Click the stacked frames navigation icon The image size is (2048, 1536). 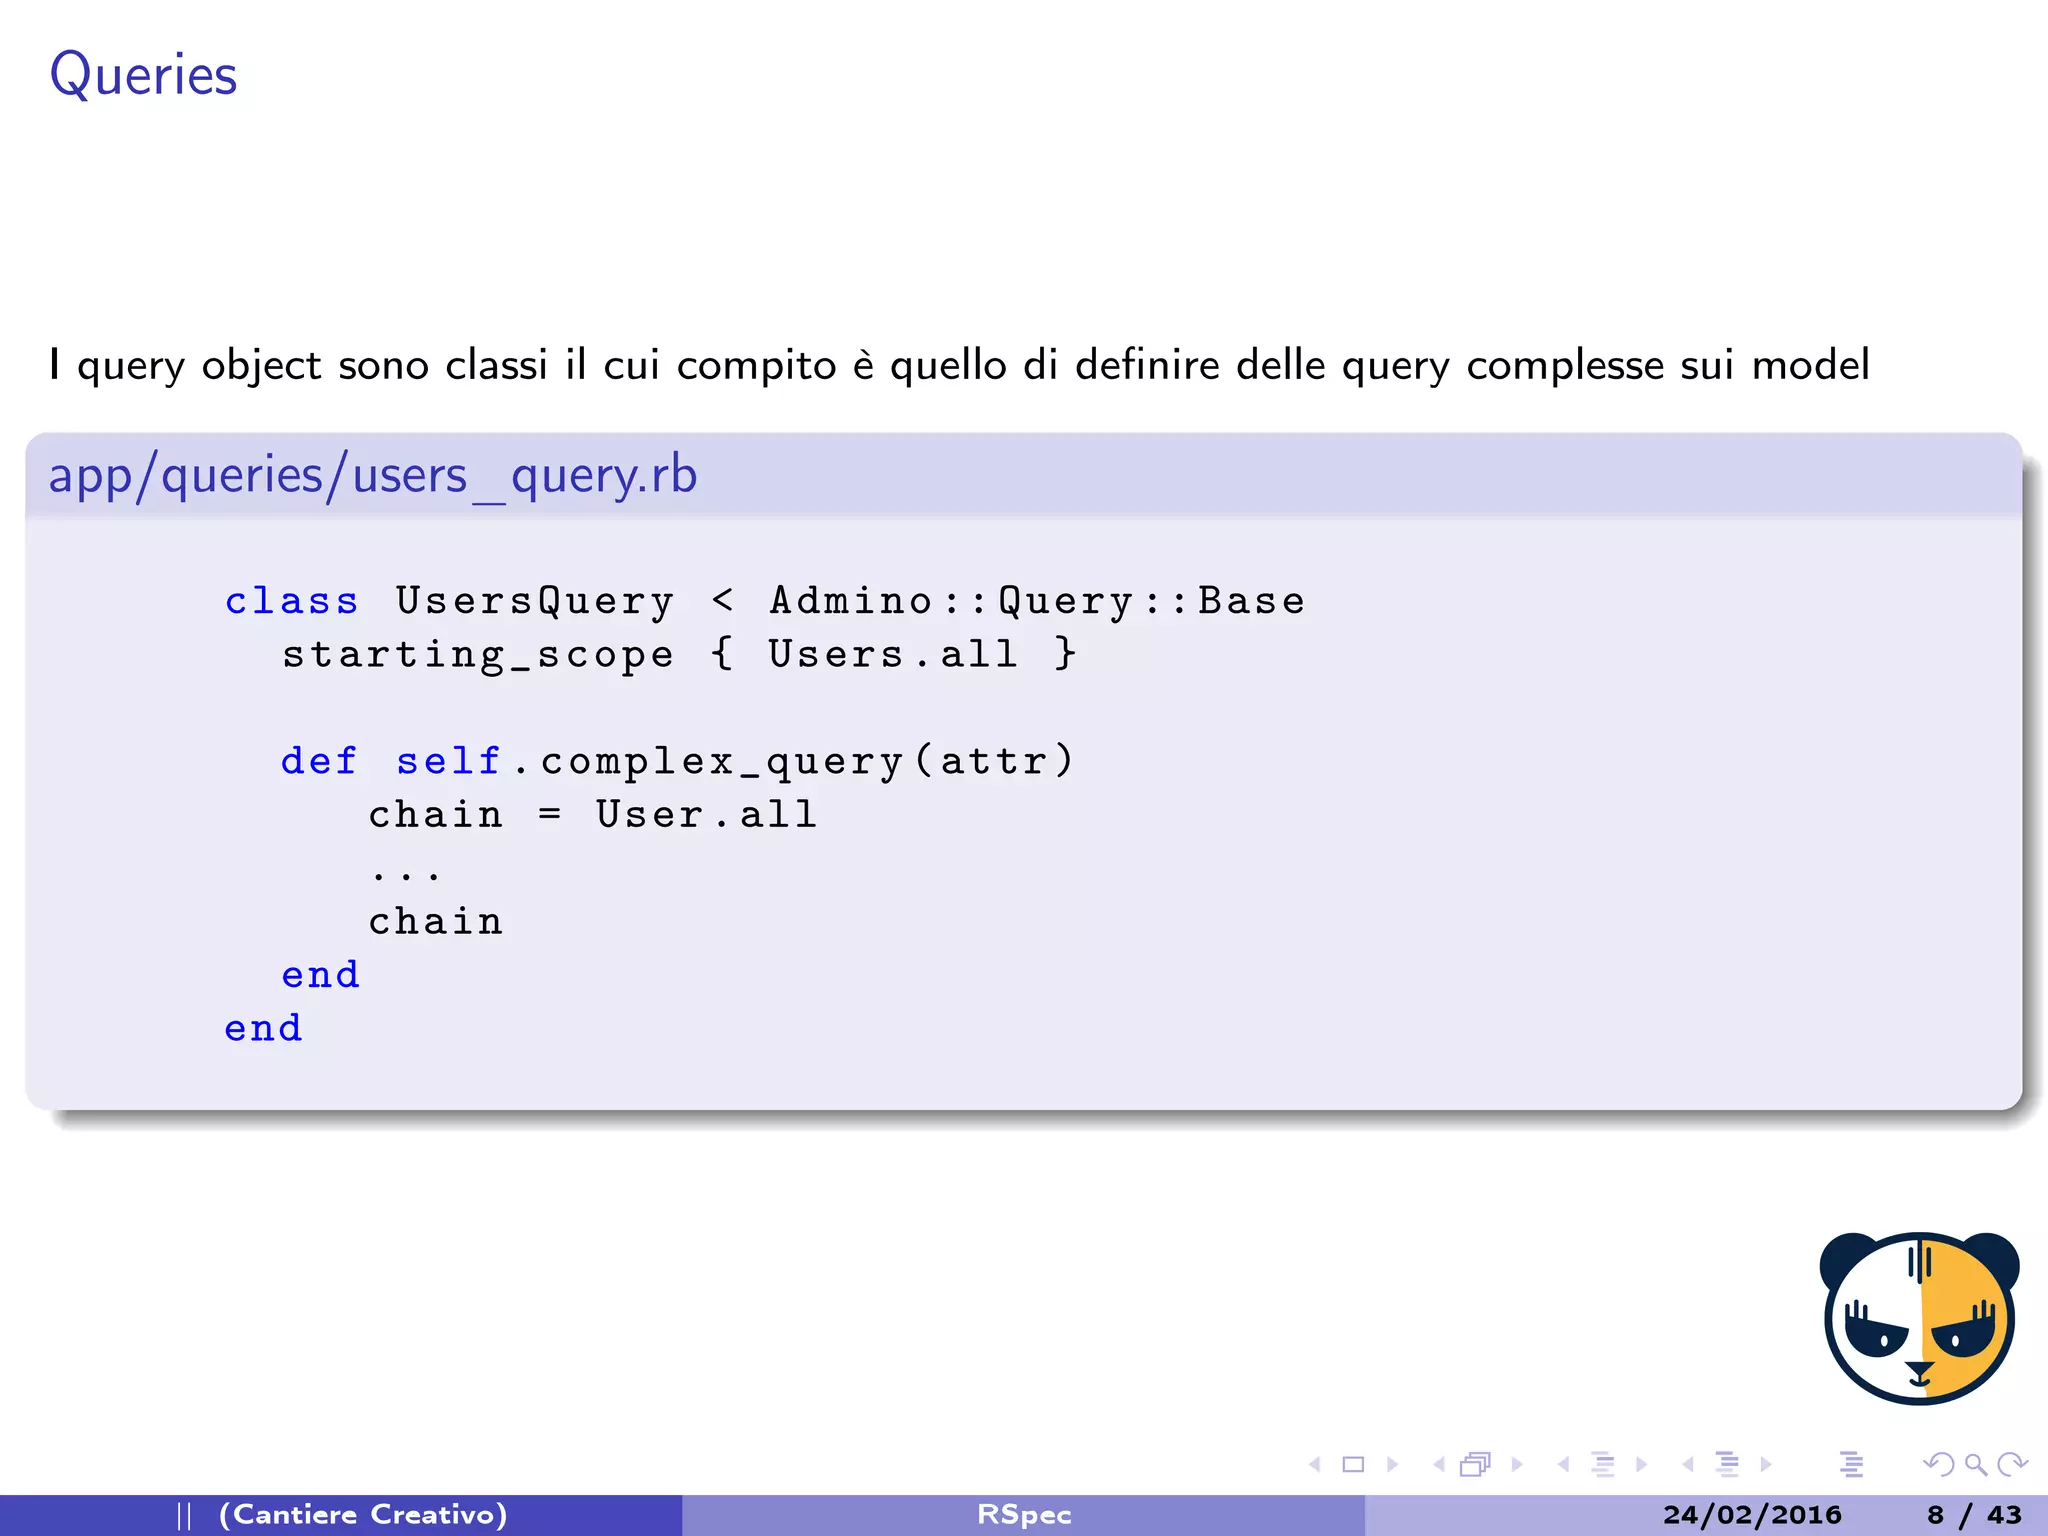coord(1476,1464)
